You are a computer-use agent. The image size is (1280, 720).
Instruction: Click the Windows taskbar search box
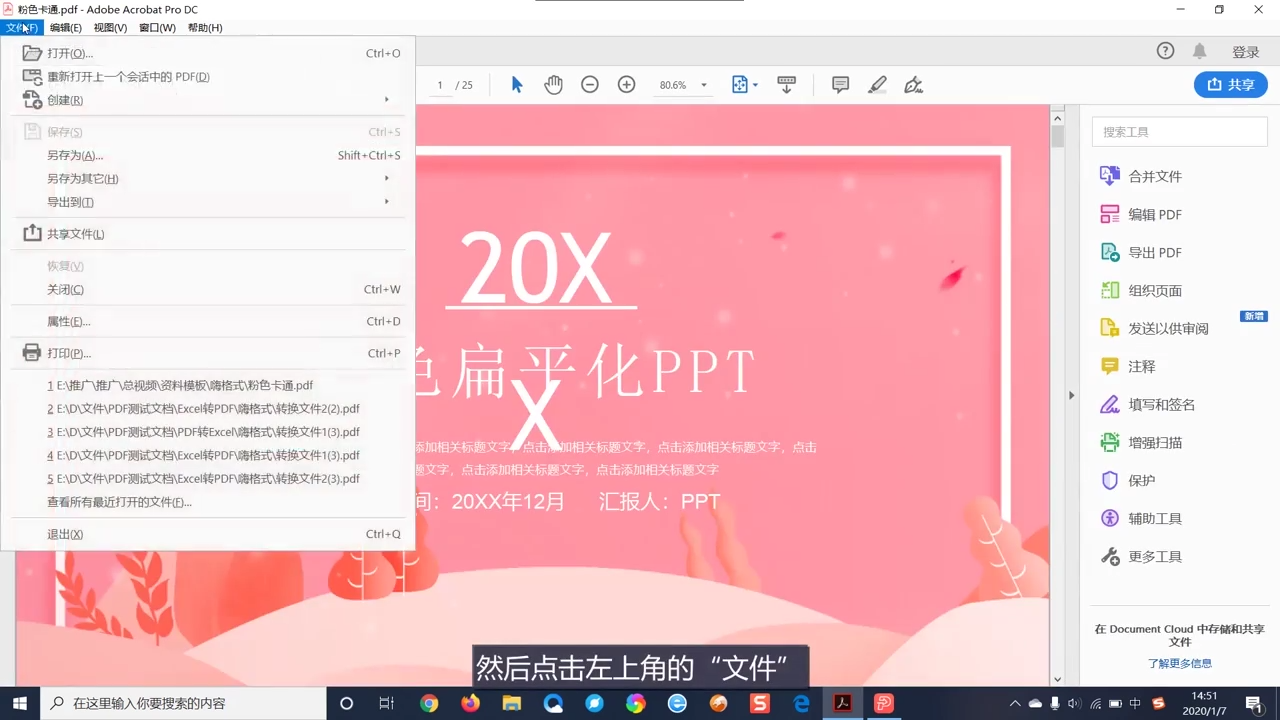(x=183, y=703)
